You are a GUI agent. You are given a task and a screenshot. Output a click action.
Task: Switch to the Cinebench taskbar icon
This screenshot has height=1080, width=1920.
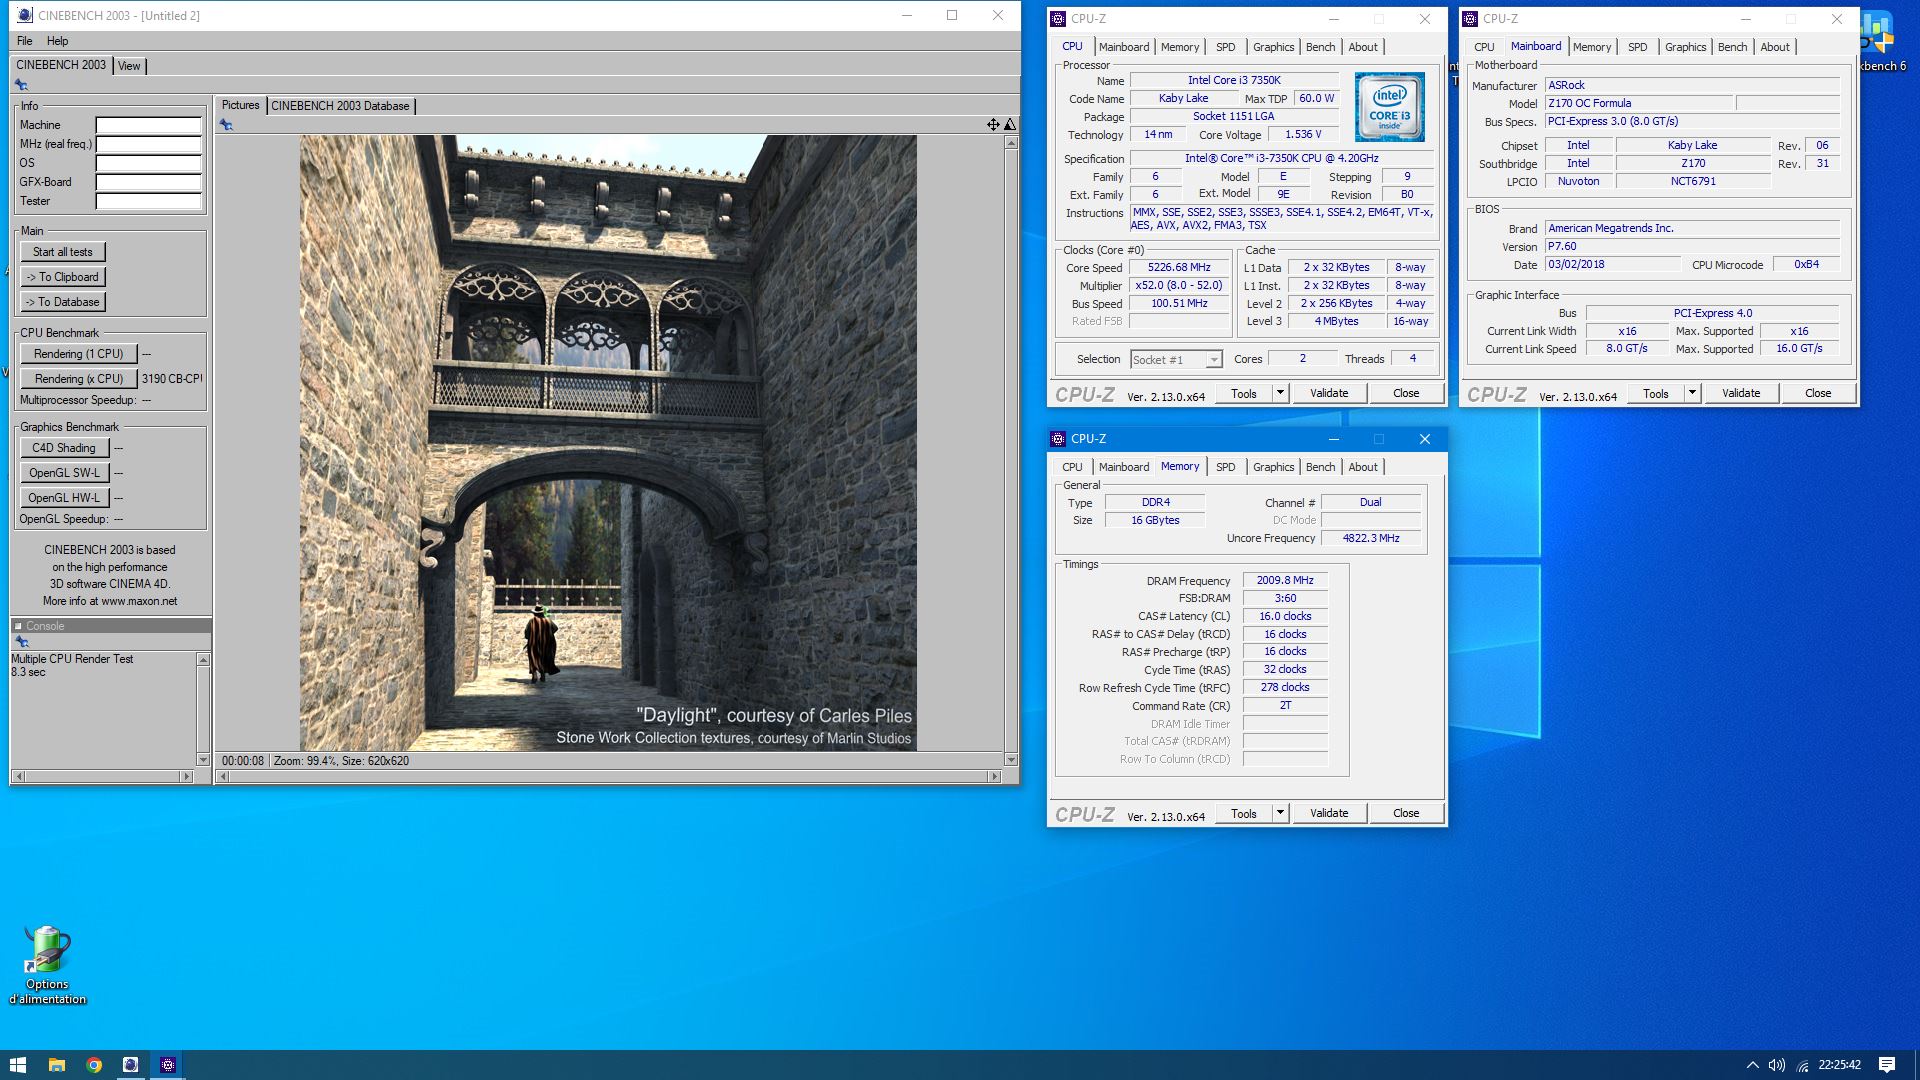(130, 1065)
